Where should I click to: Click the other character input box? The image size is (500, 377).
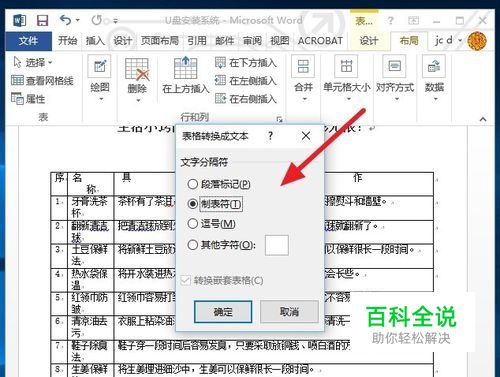pyautogui.click(x=277, y=245)
